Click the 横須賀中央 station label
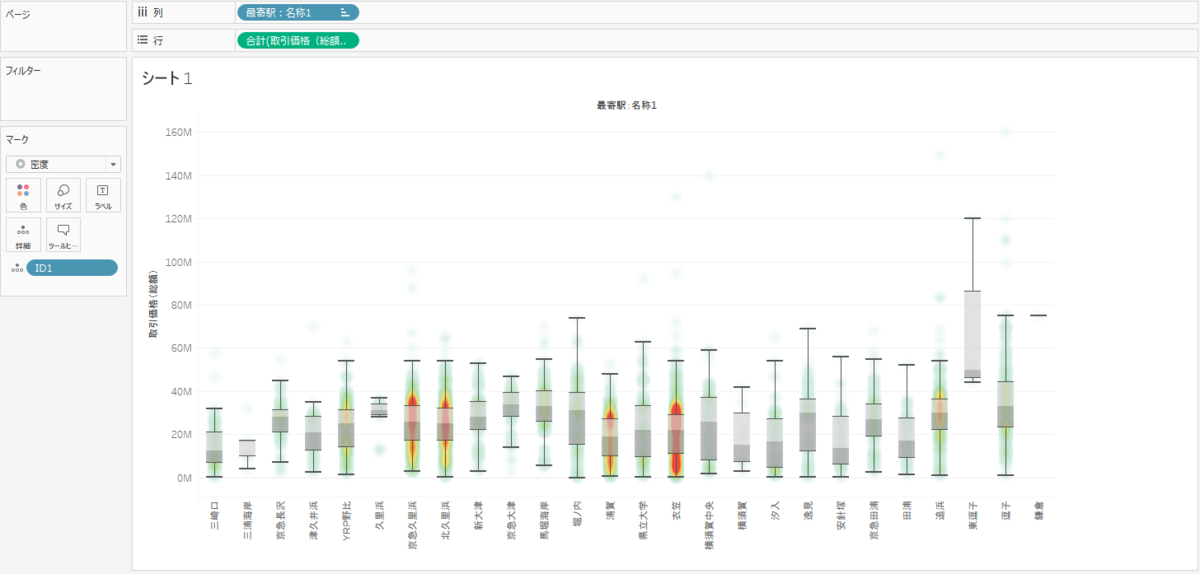1200x574 pixels. pyautogui.click(x=710, y=523)
